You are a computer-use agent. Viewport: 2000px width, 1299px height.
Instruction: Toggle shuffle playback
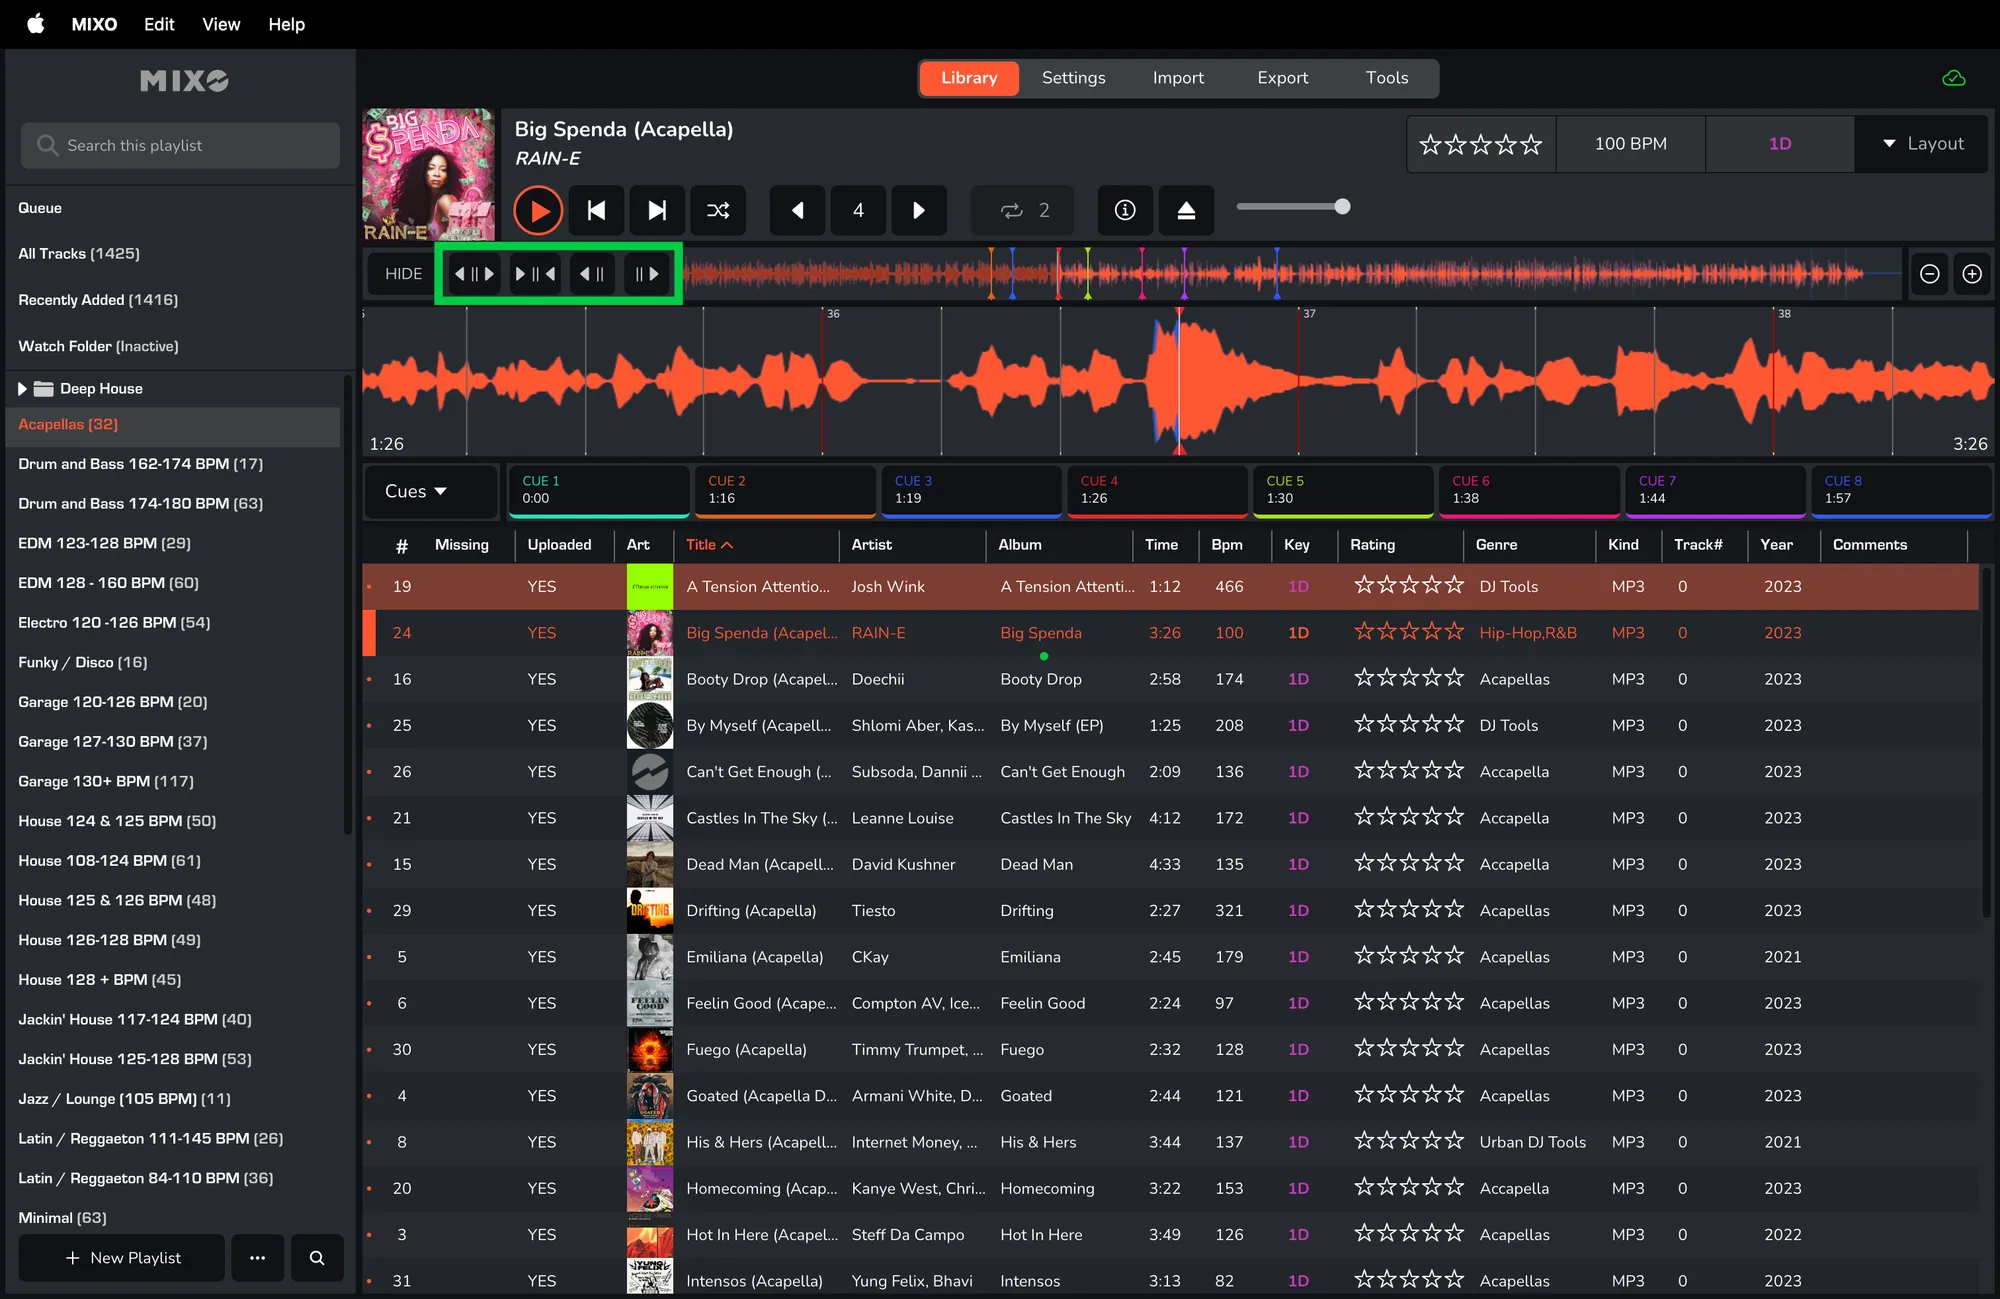[718, 210]
